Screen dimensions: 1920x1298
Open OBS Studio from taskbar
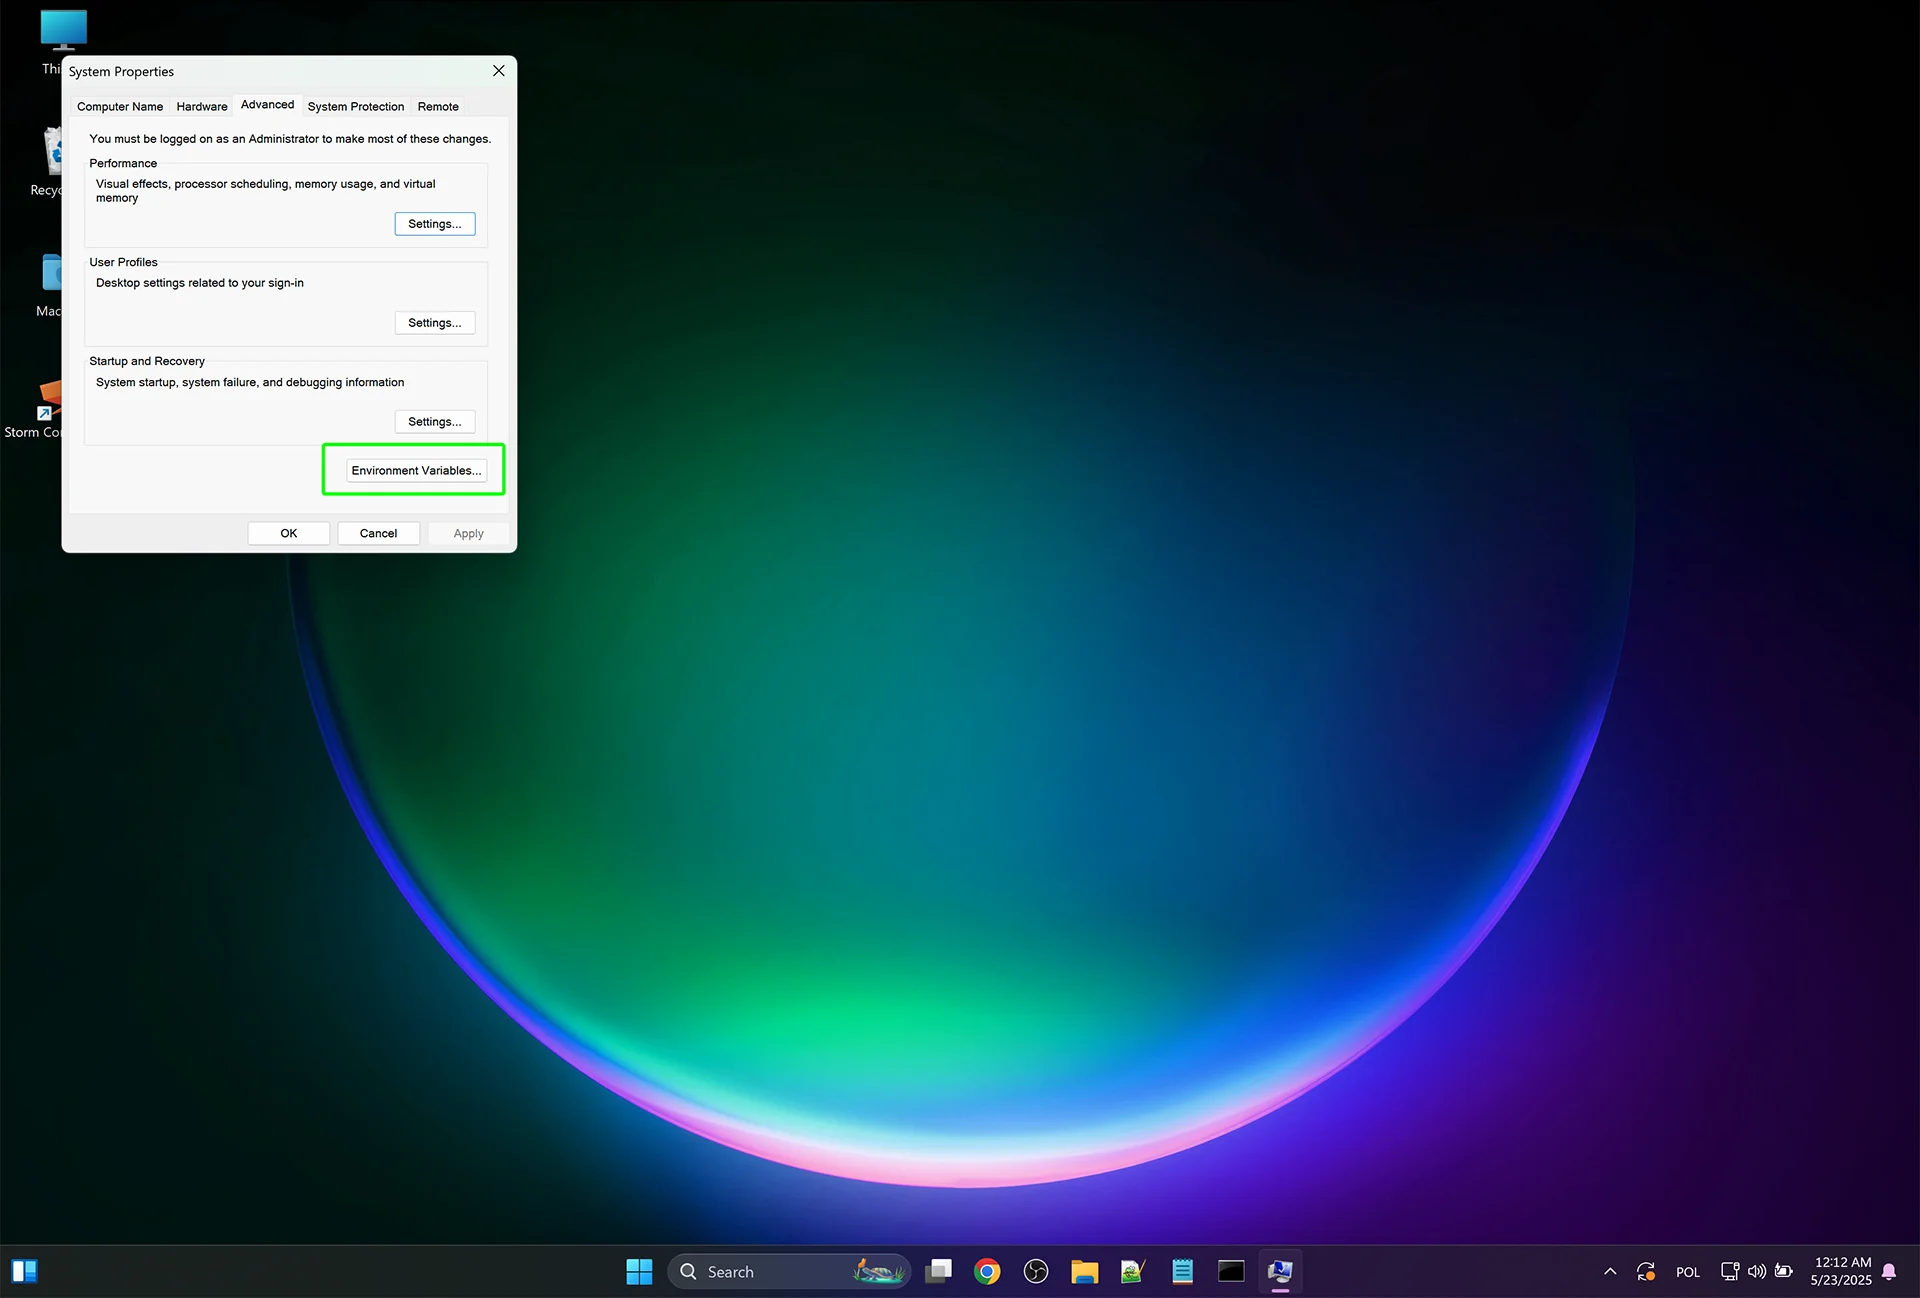click(1036, 1272)
